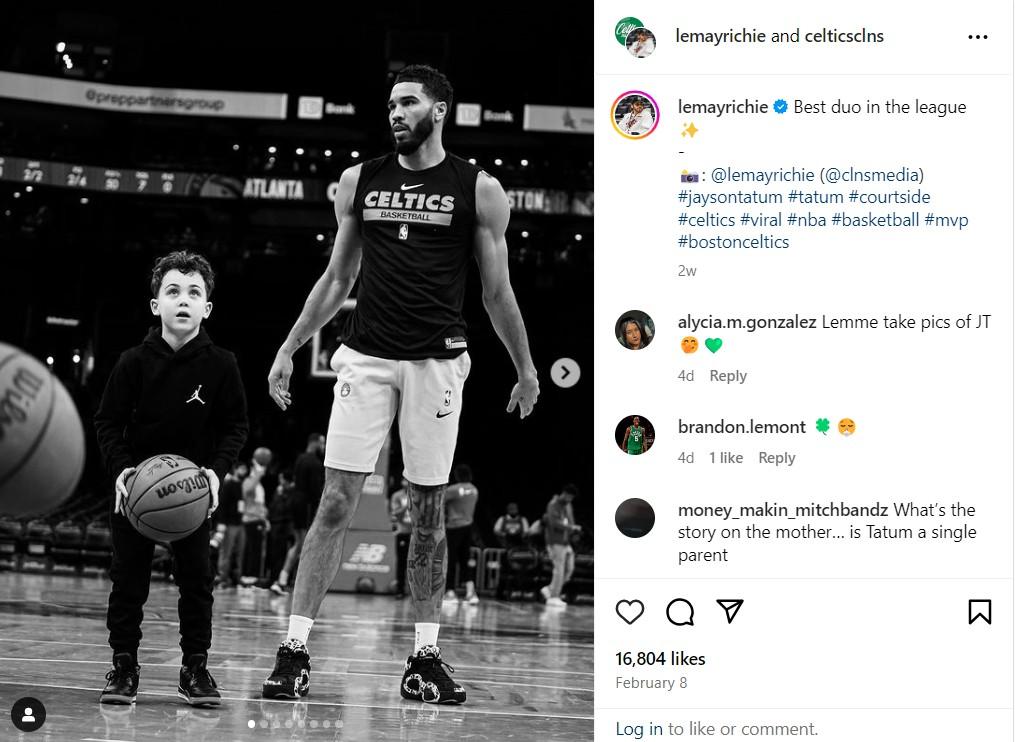Image resolution: width=1015 pixels, height=742 pixels.
Task: Open the comment bubble icon
Action: click(680, 611)
